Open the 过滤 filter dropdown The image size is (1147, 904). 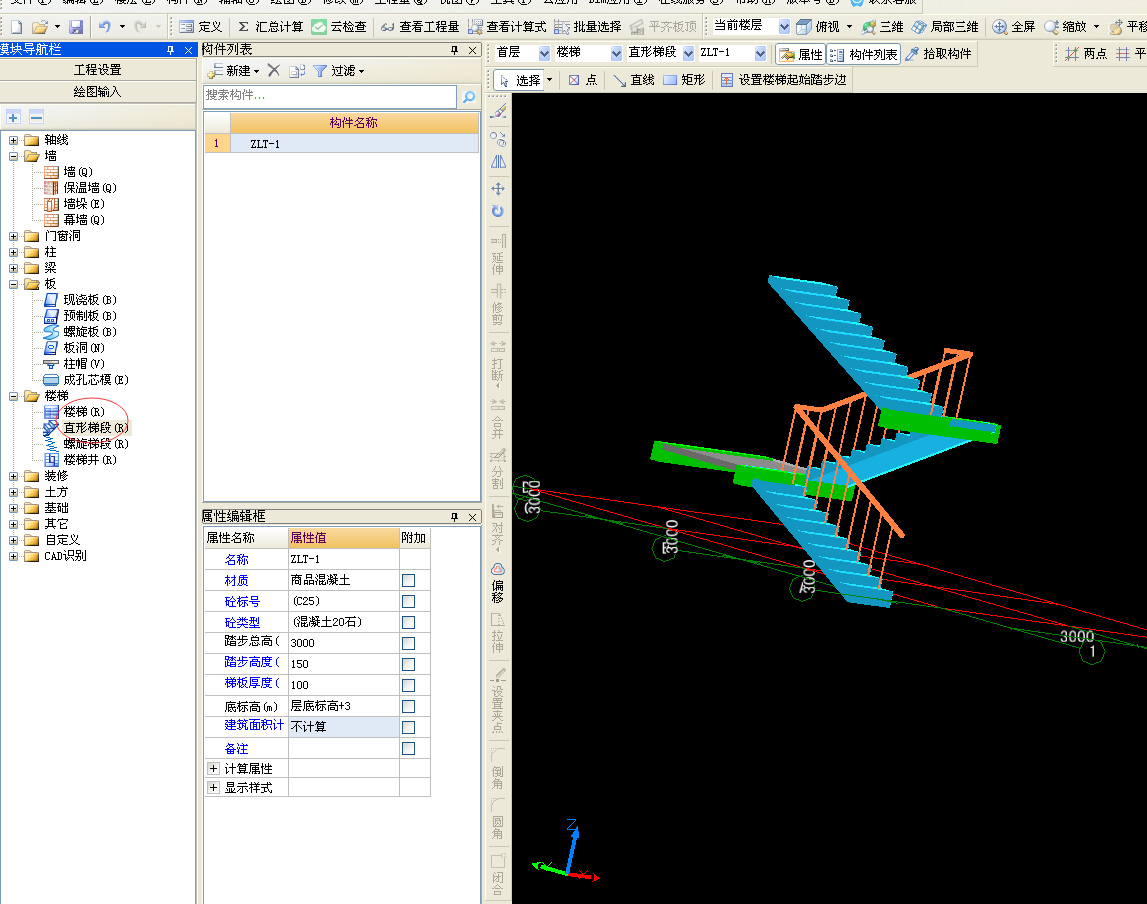click(339, 71)
